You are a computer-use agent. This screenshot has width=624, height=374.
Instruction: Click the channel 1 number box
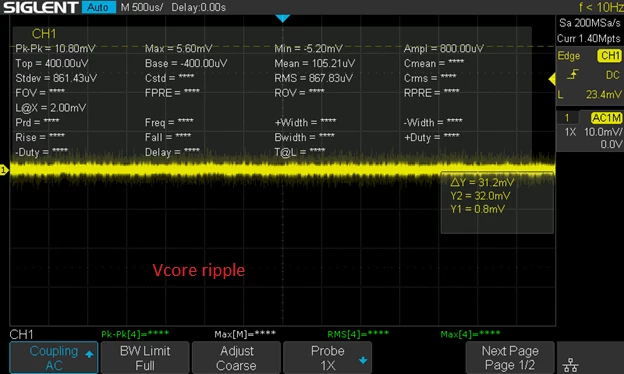[567, 118]
